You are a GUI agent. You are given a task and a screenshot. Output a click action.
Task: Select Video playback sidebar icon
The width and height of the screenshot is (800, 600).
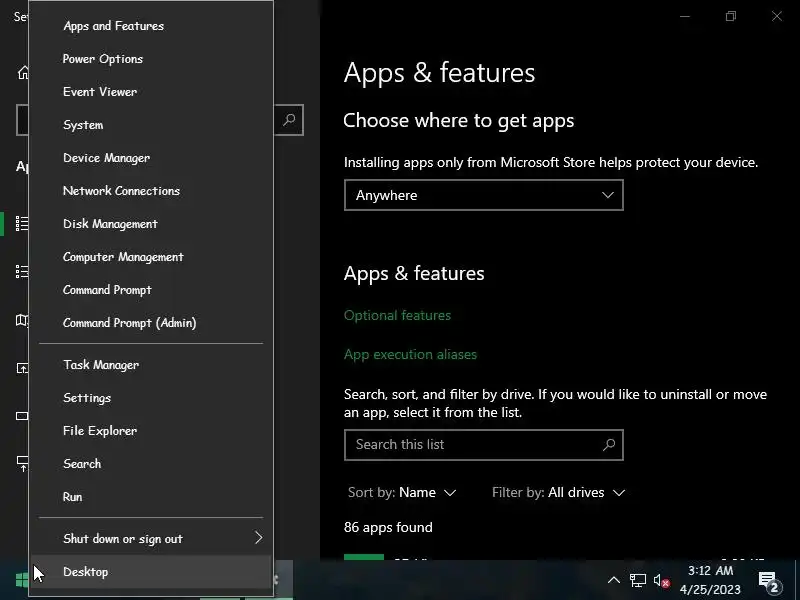click(x=22, y=416)
